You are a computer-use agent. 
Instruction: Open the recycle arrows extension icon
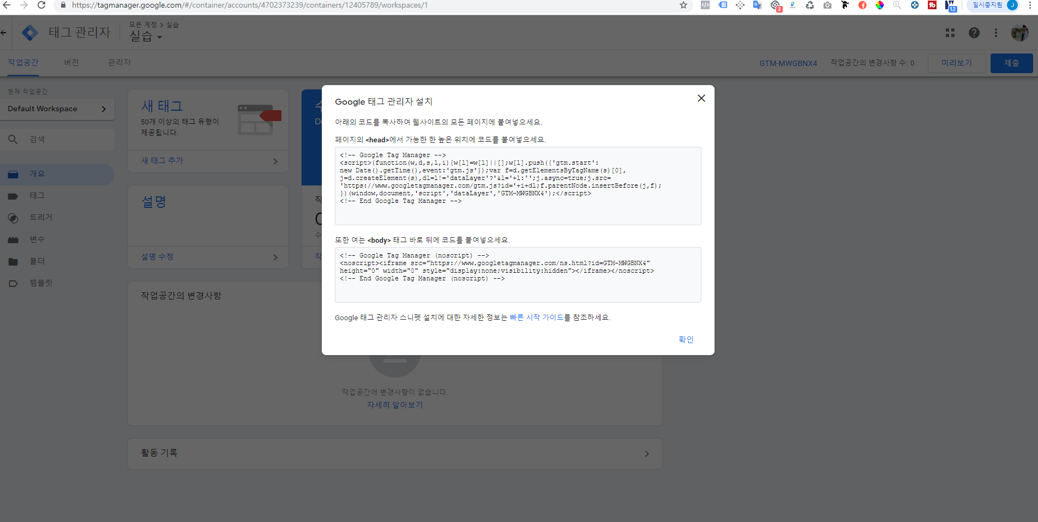810,5
